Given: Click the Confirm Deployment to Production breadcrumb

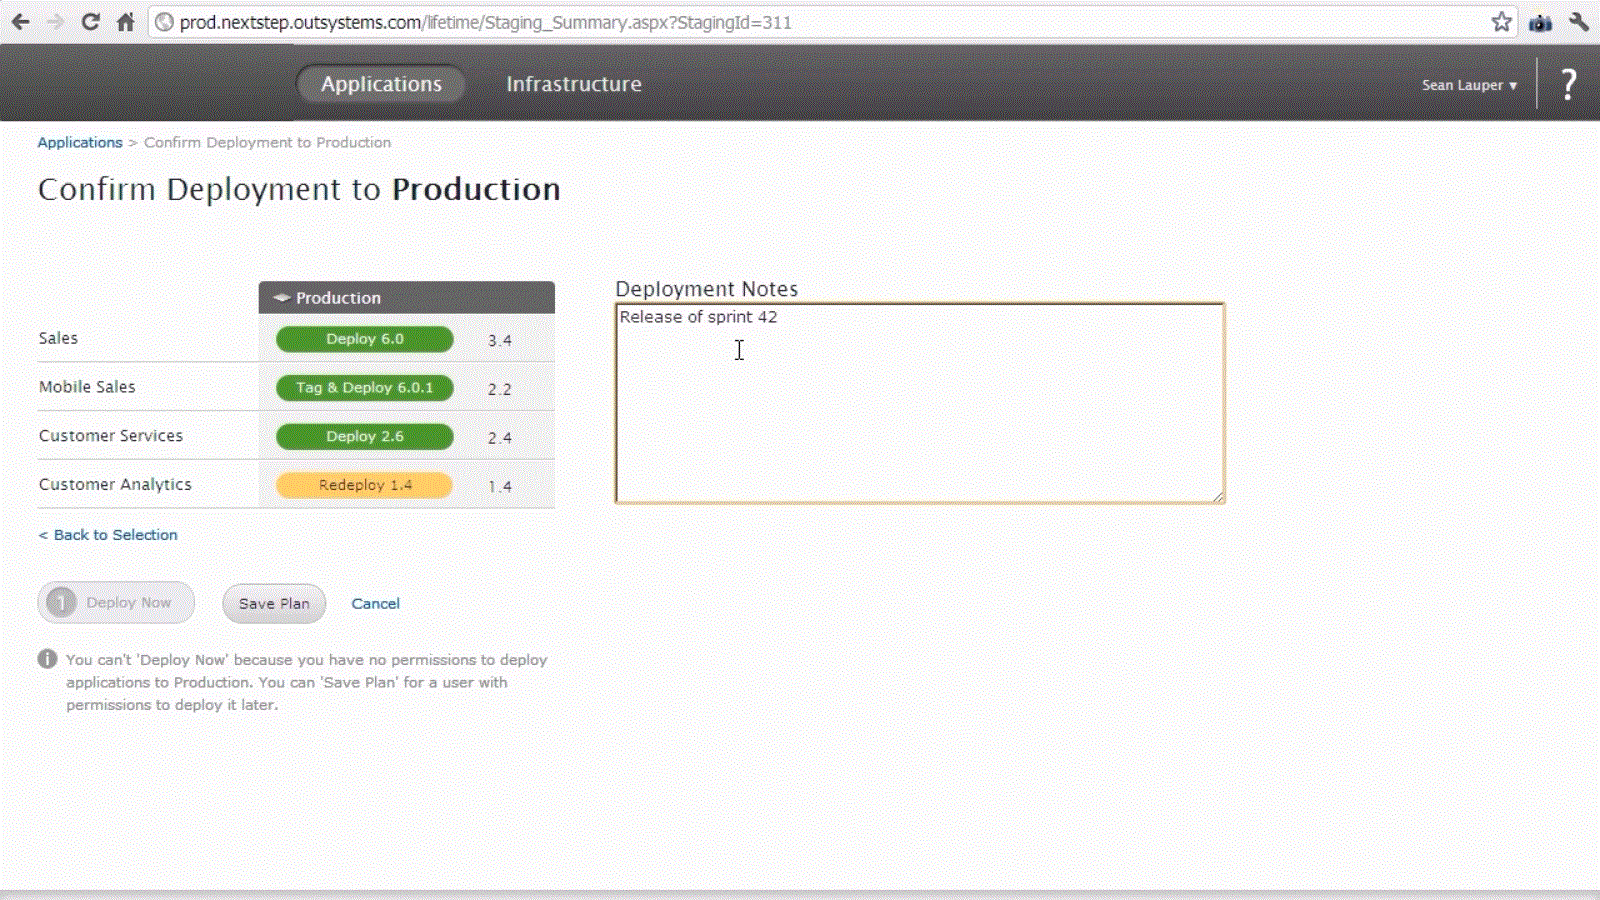Looking at the screenshot, I should (267, 142).
